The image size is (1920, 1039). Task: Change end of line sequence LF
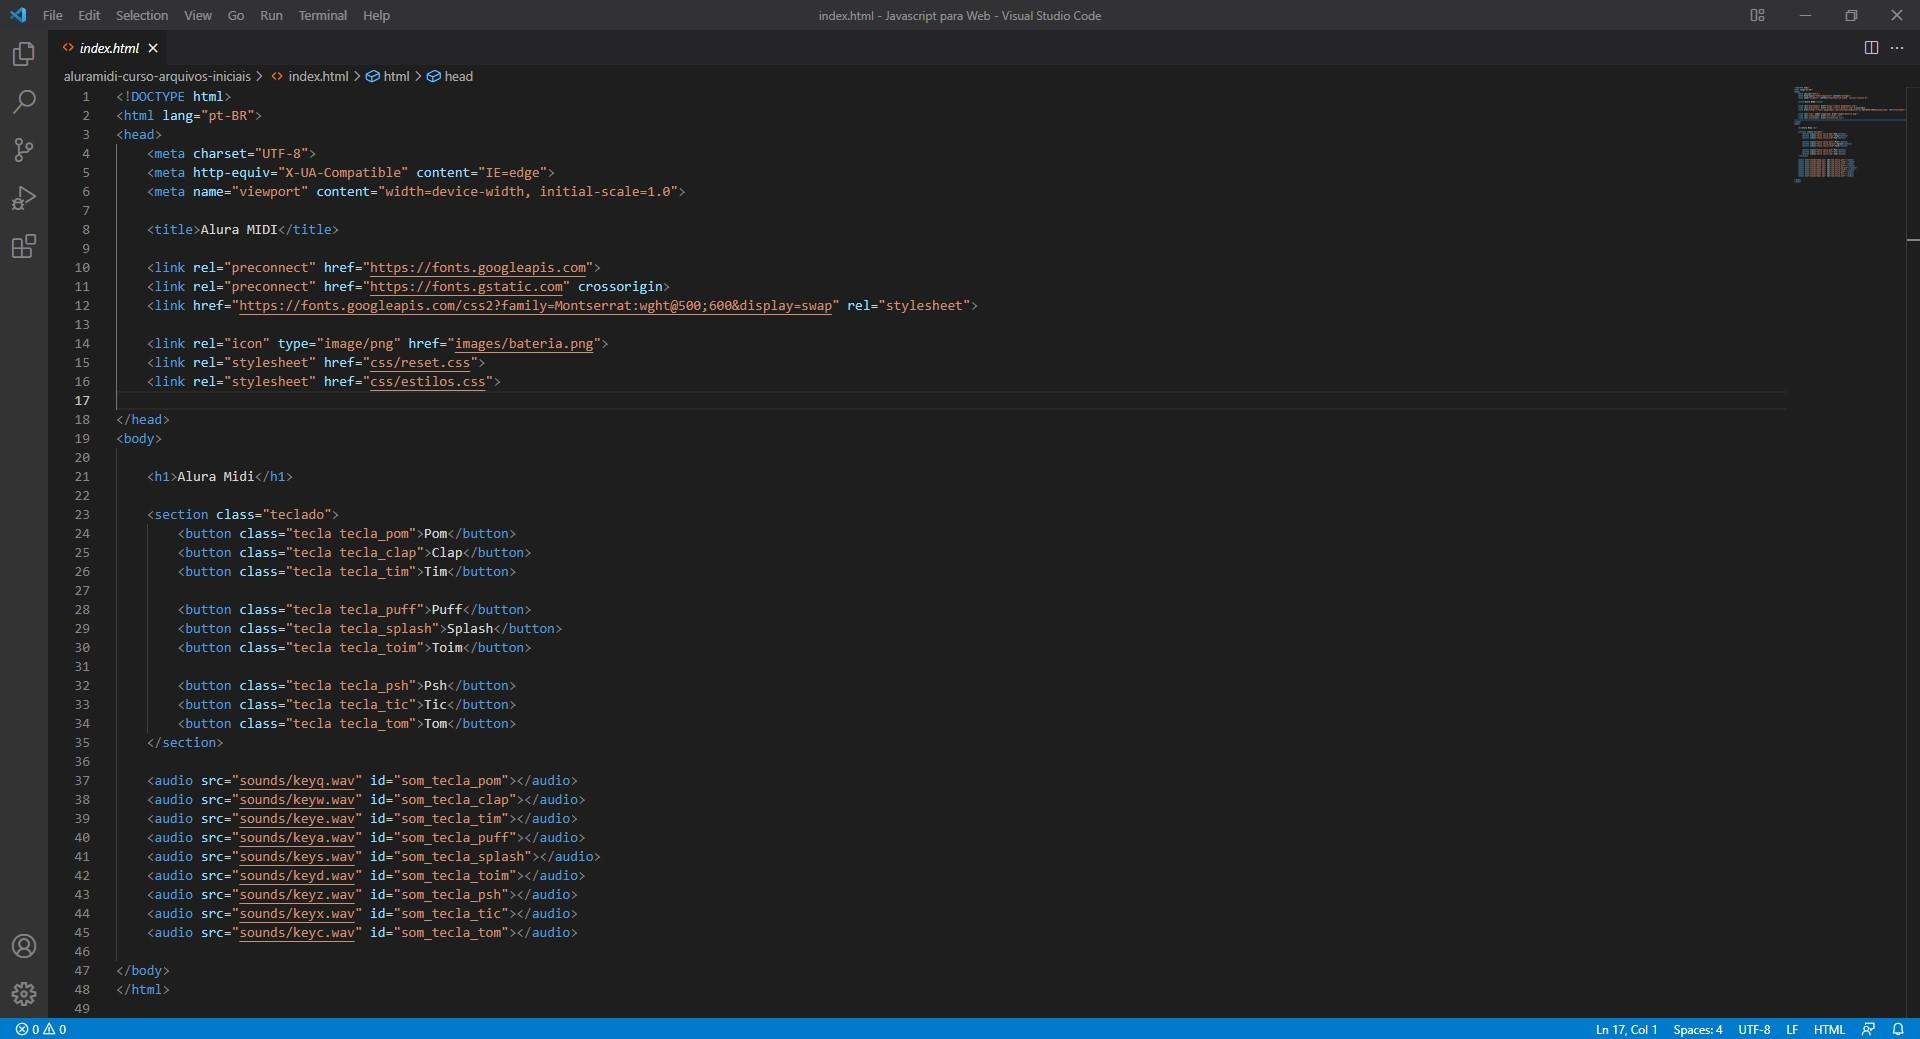click(1792, 1029)
